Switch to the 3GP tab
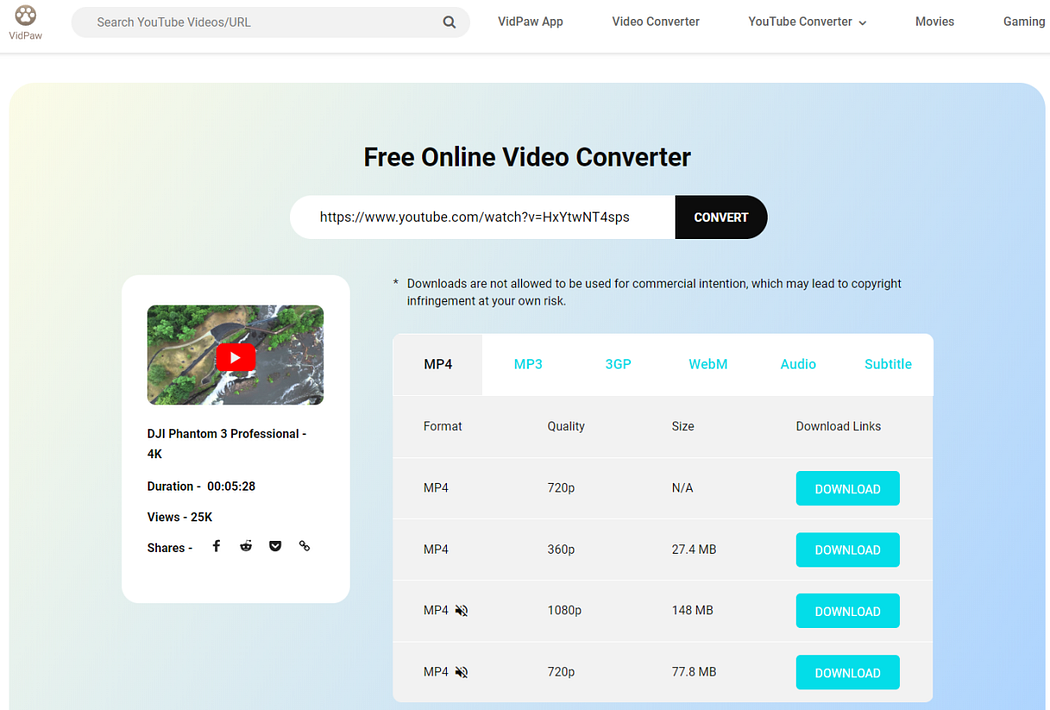This screenshot has width=1050, height=710. (618, 364)
